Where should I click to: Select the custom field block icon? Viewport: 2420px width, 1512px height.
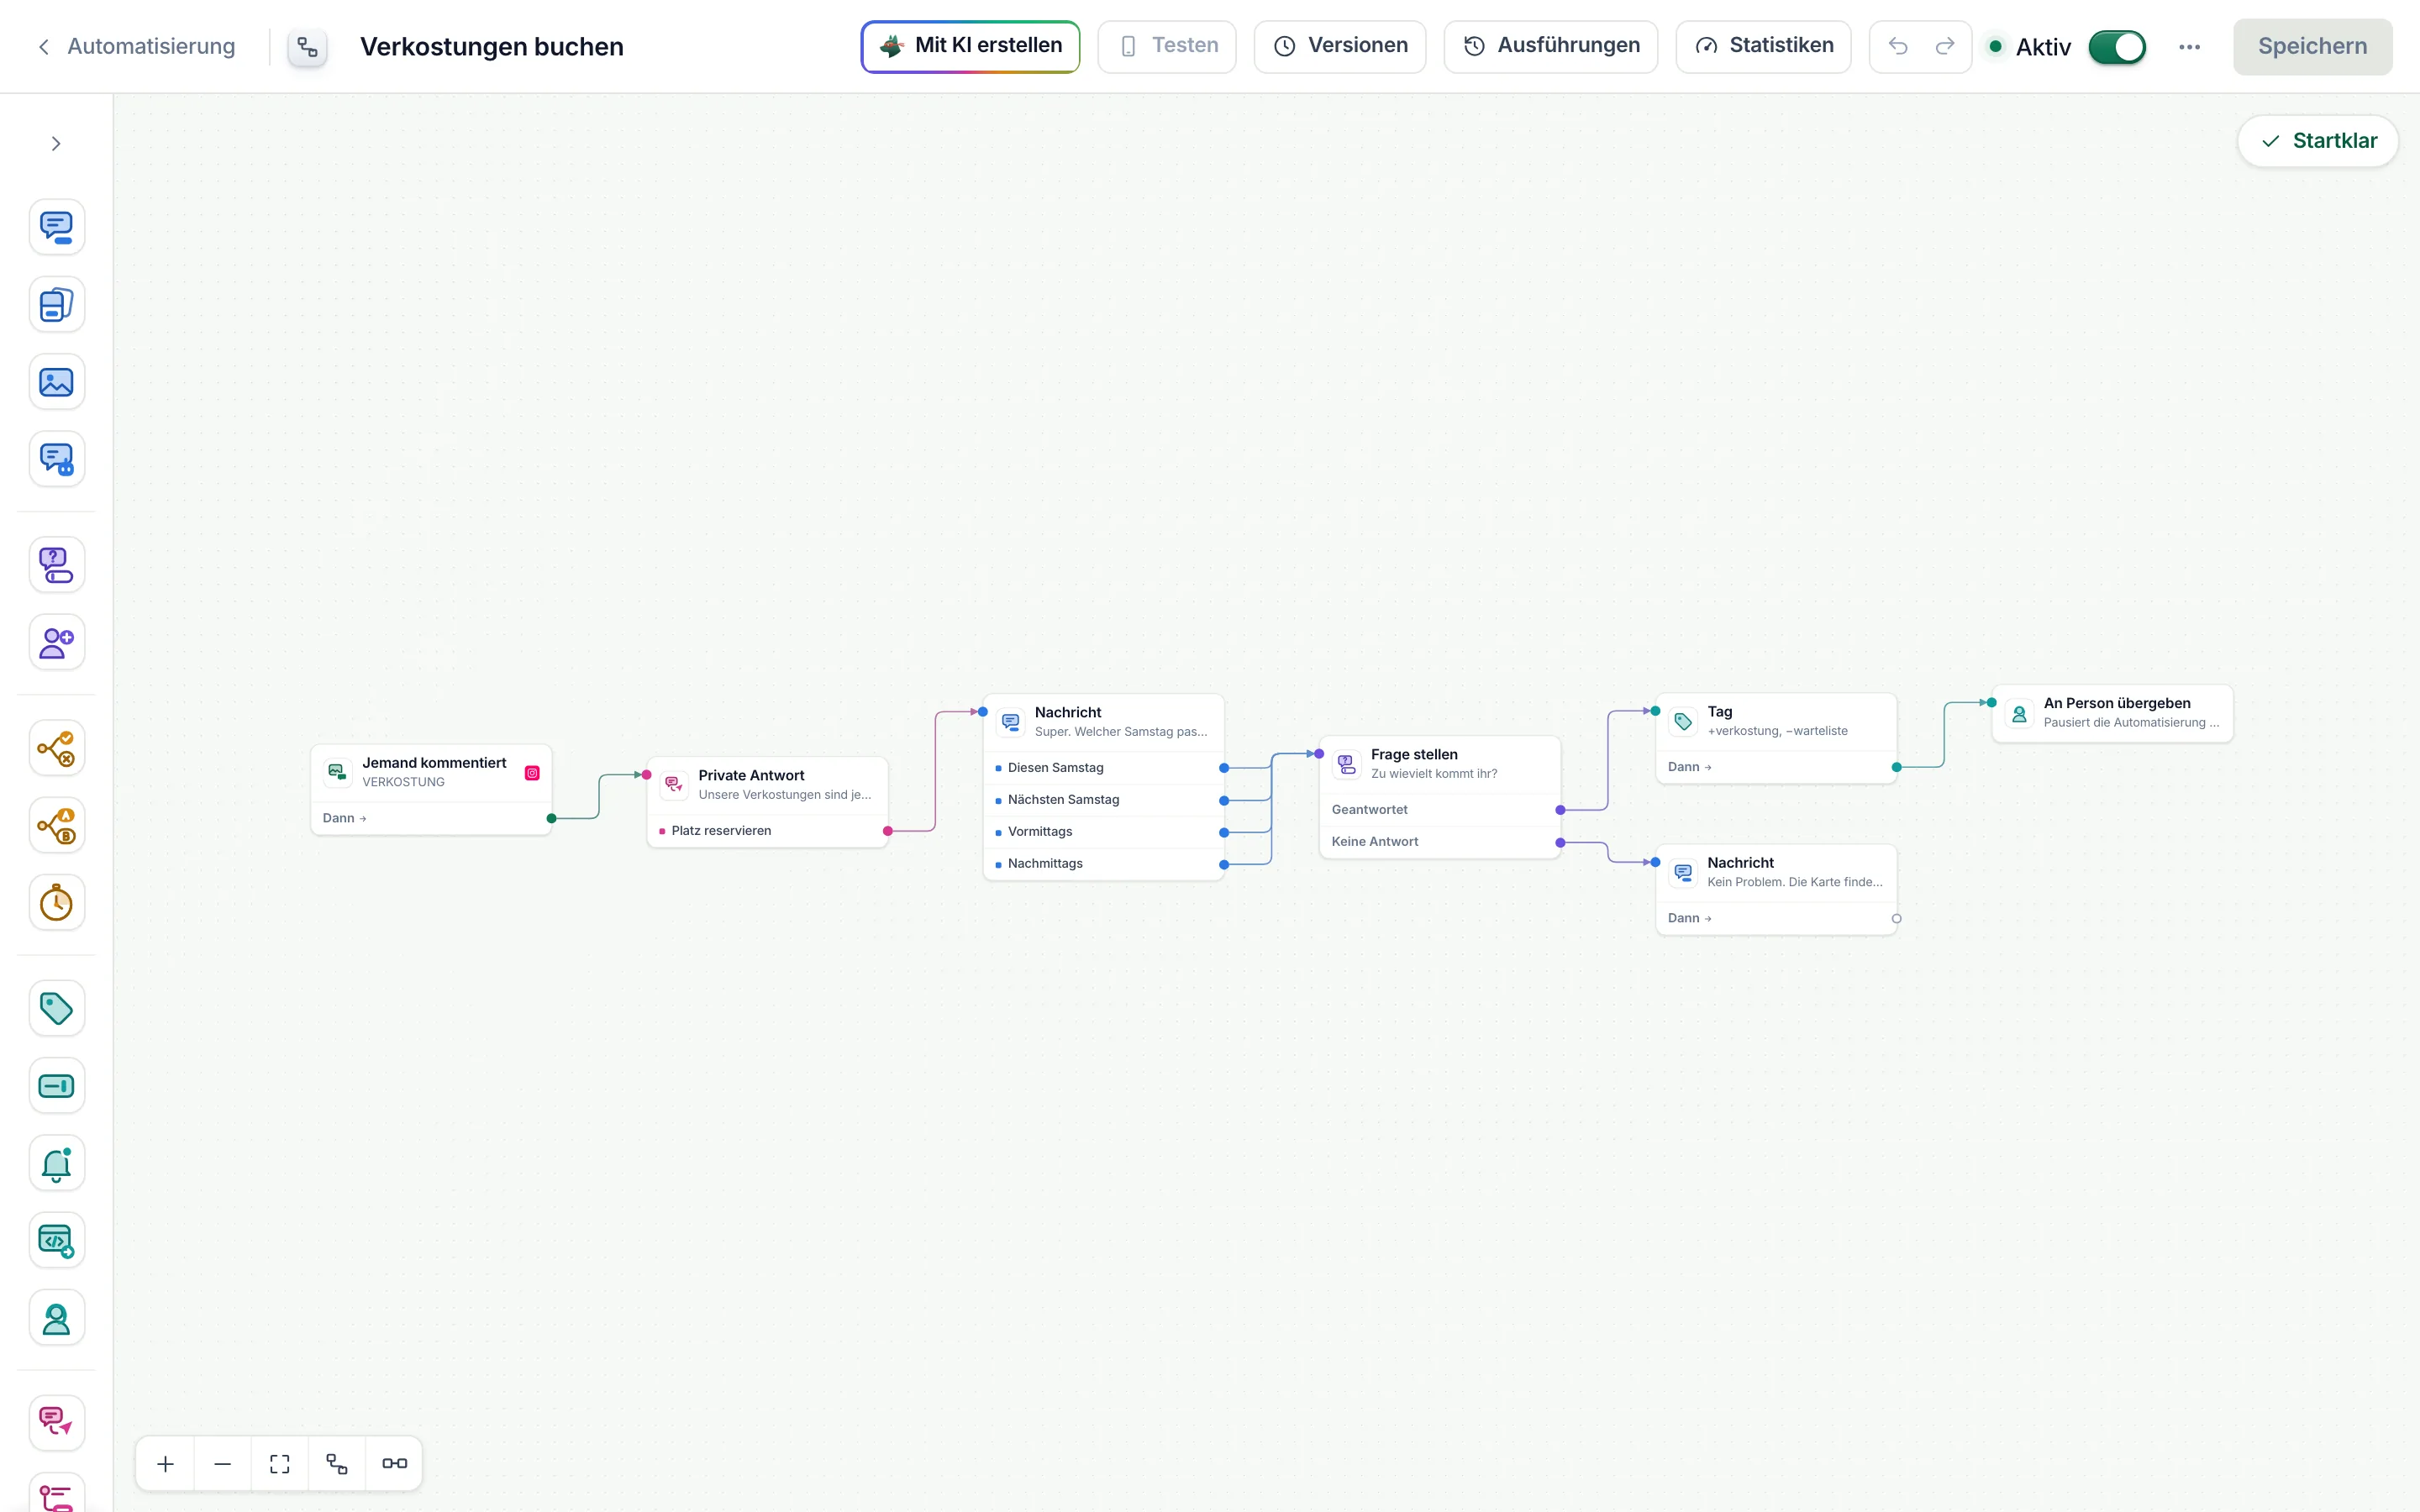tap(56, 1086)
